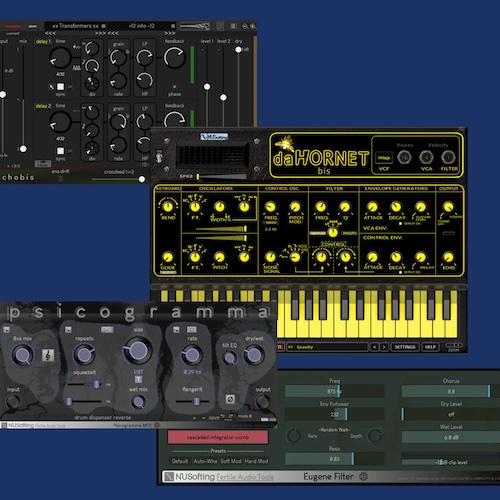Select the Auto-Wha preset in Eugene Filter
500x500 pixels.
point(205,461)
